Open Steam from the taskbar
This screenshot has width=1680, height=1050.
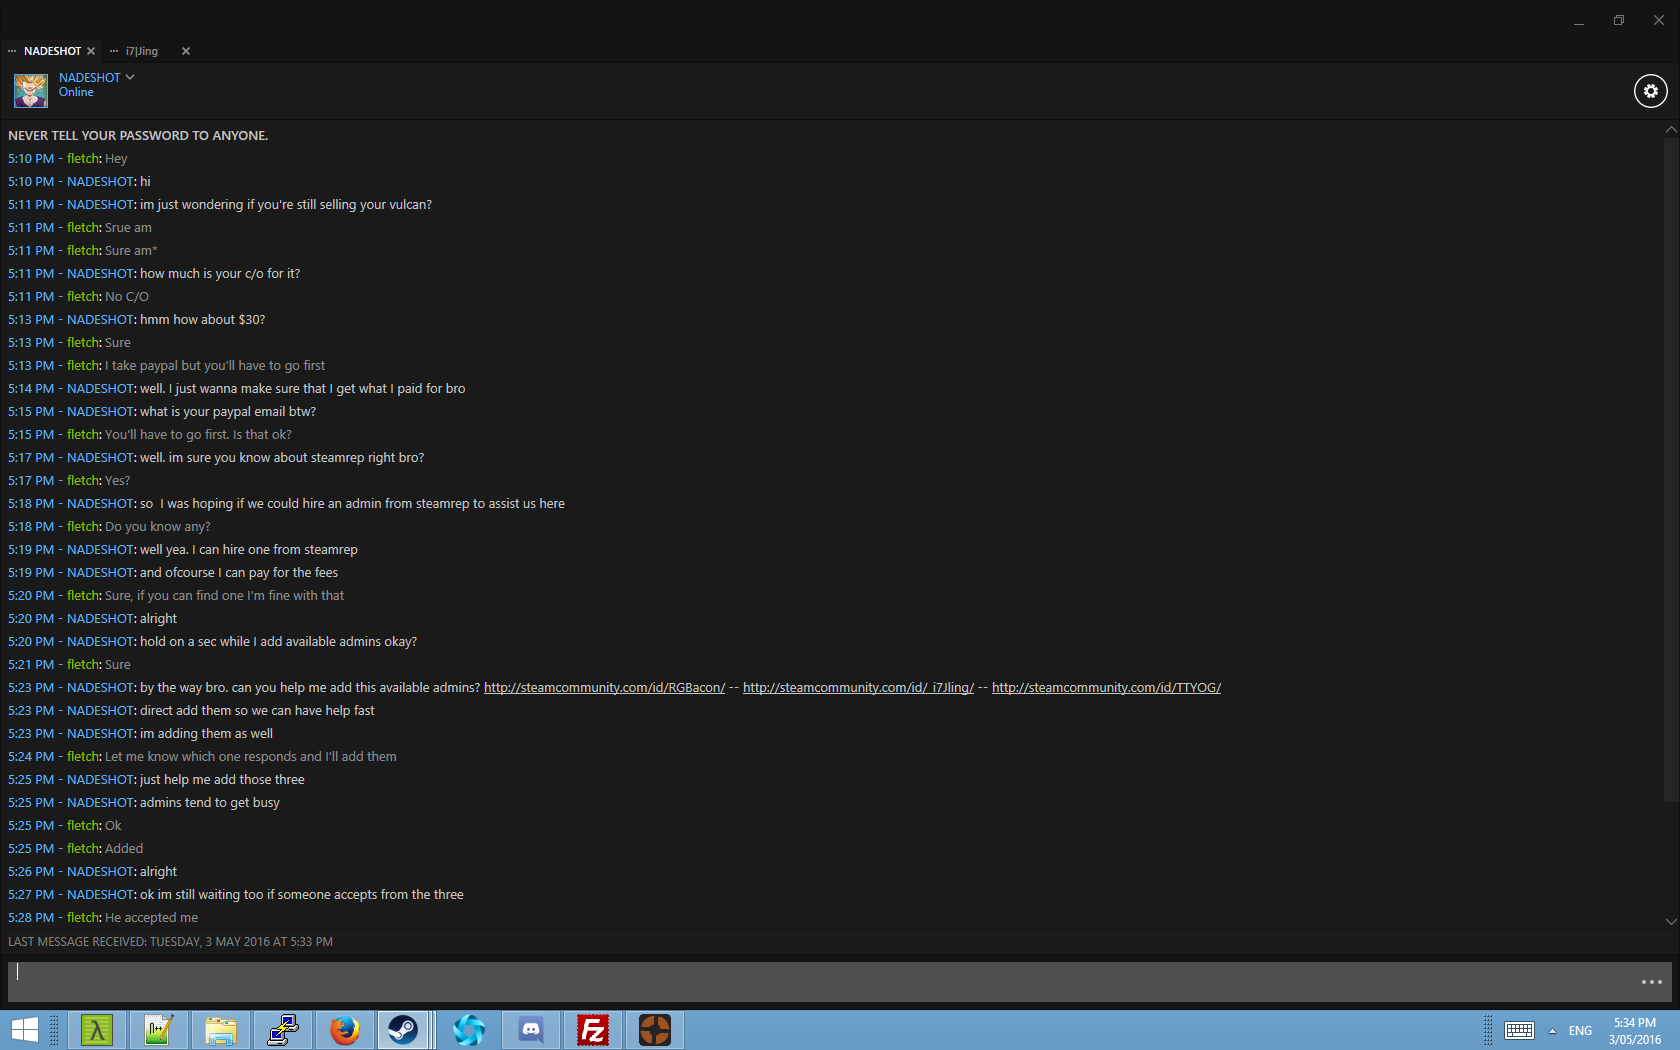pyautogui.click(x=404, y=1029)
